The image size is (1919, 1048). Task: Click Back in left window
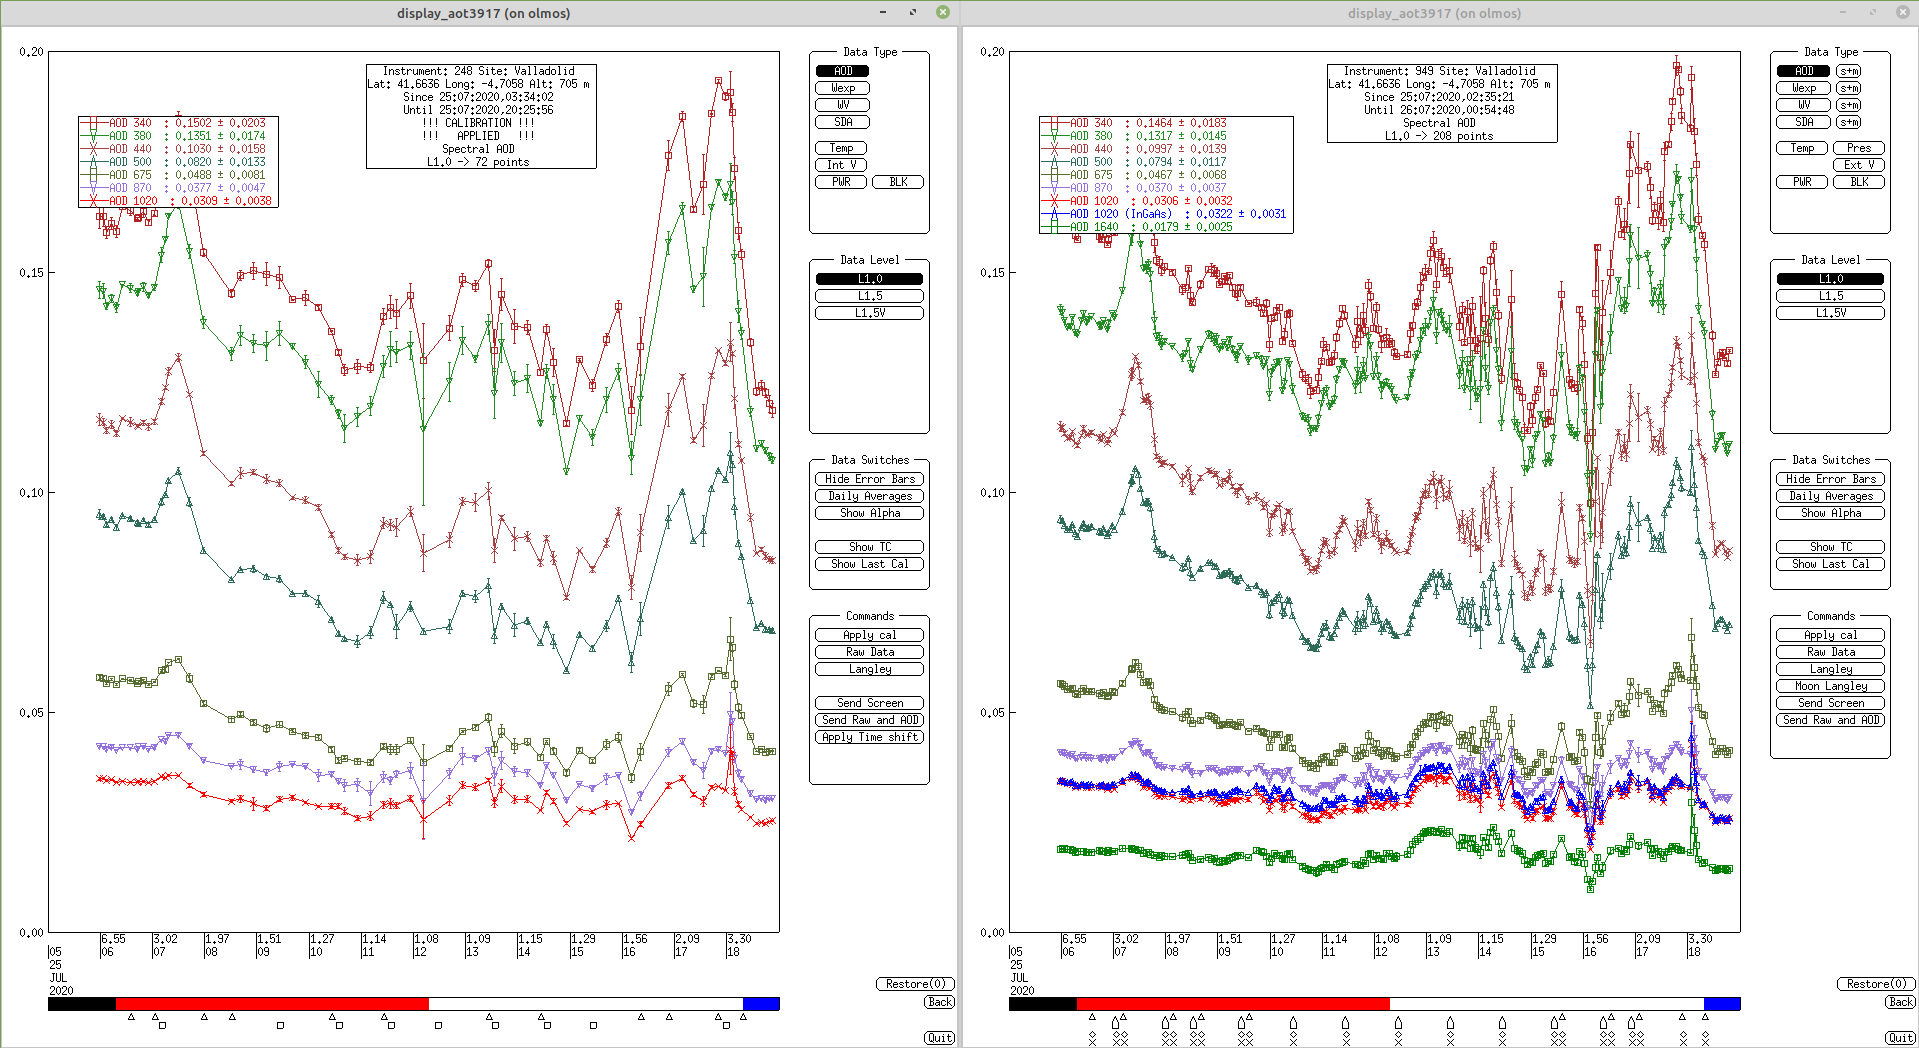click(939, 1002)
